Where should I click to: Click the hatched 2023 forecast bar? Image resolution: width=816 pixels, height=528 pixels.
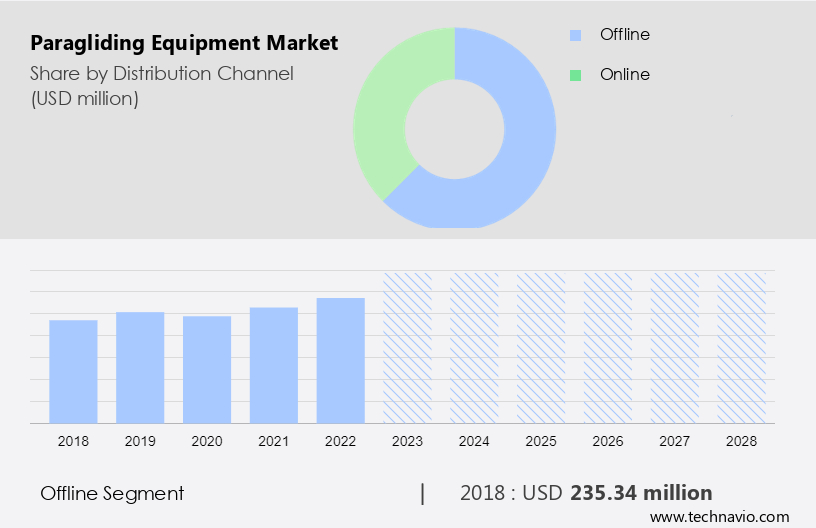407,348
